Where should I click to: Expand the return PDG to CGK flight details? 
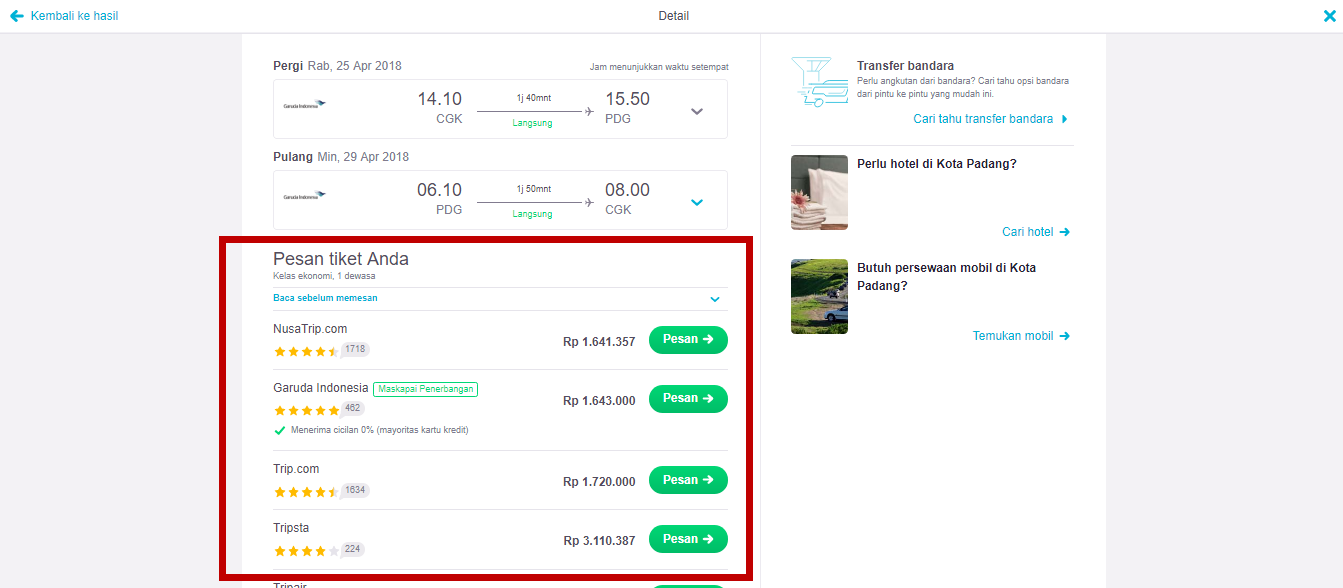point(697,202)
